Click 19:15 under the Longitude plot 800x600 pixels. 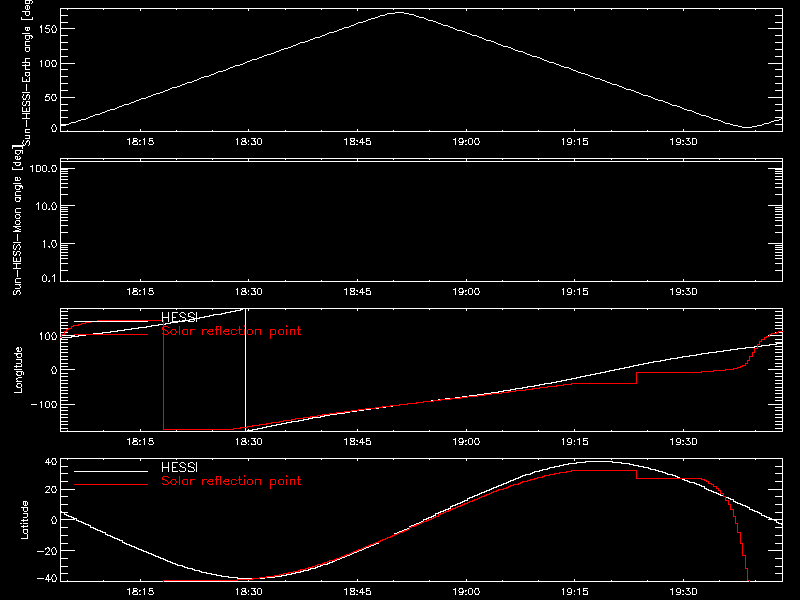[575, 442]
